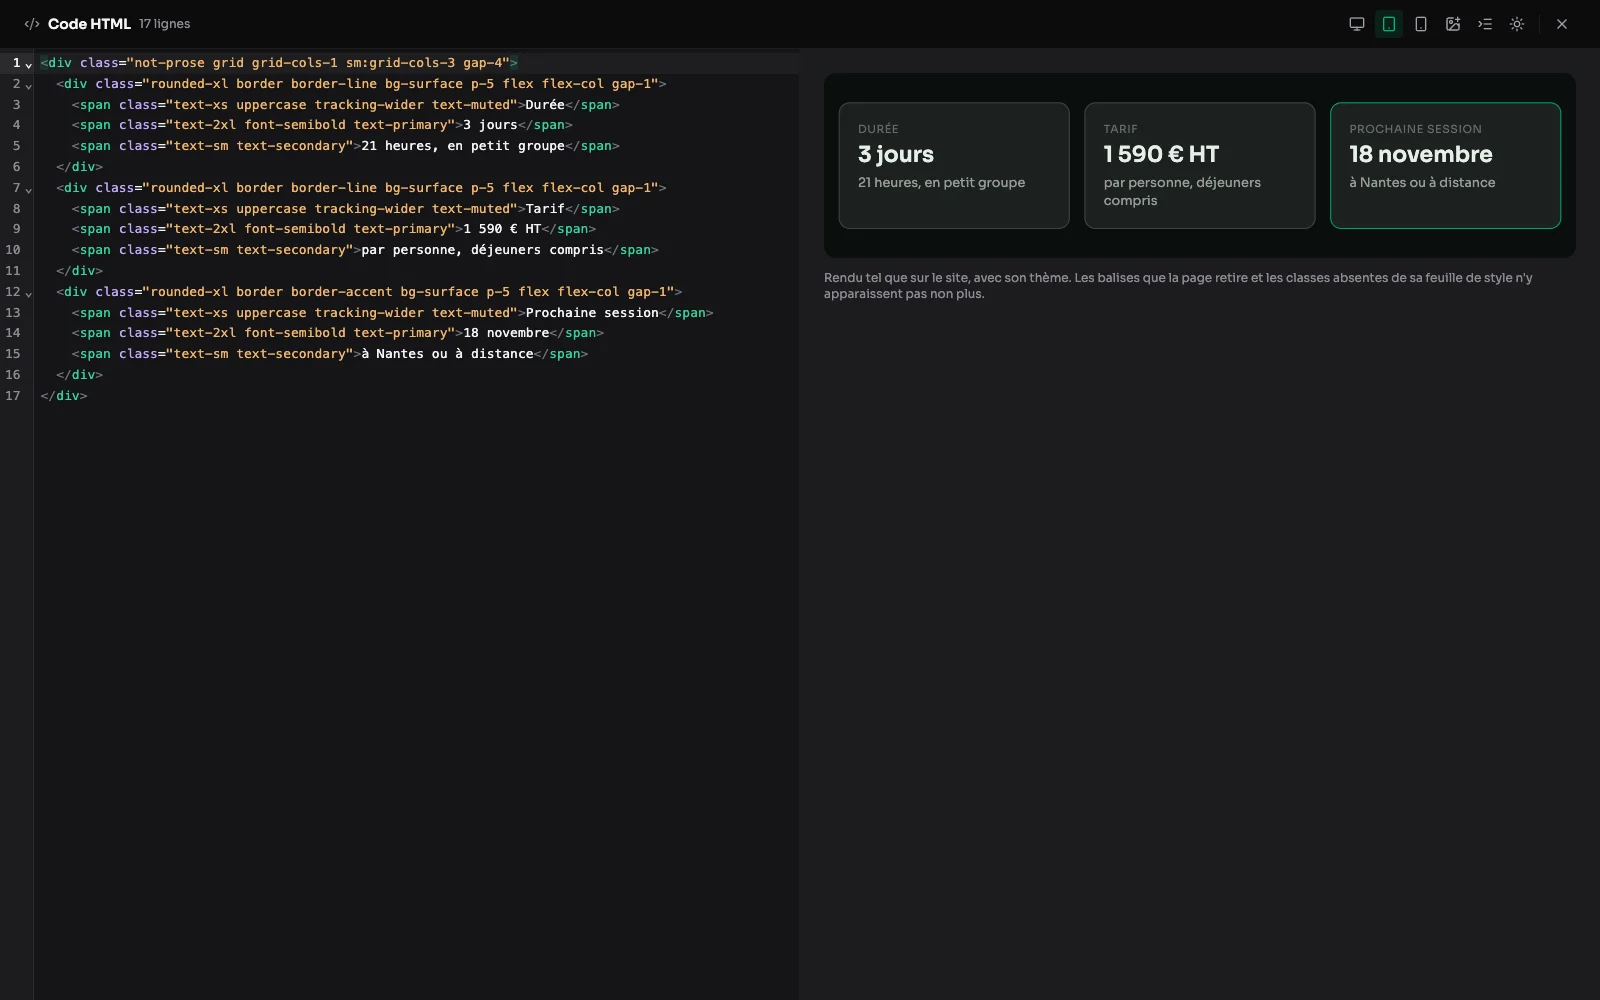Click line number 10 in gutter

click(13, 250)
